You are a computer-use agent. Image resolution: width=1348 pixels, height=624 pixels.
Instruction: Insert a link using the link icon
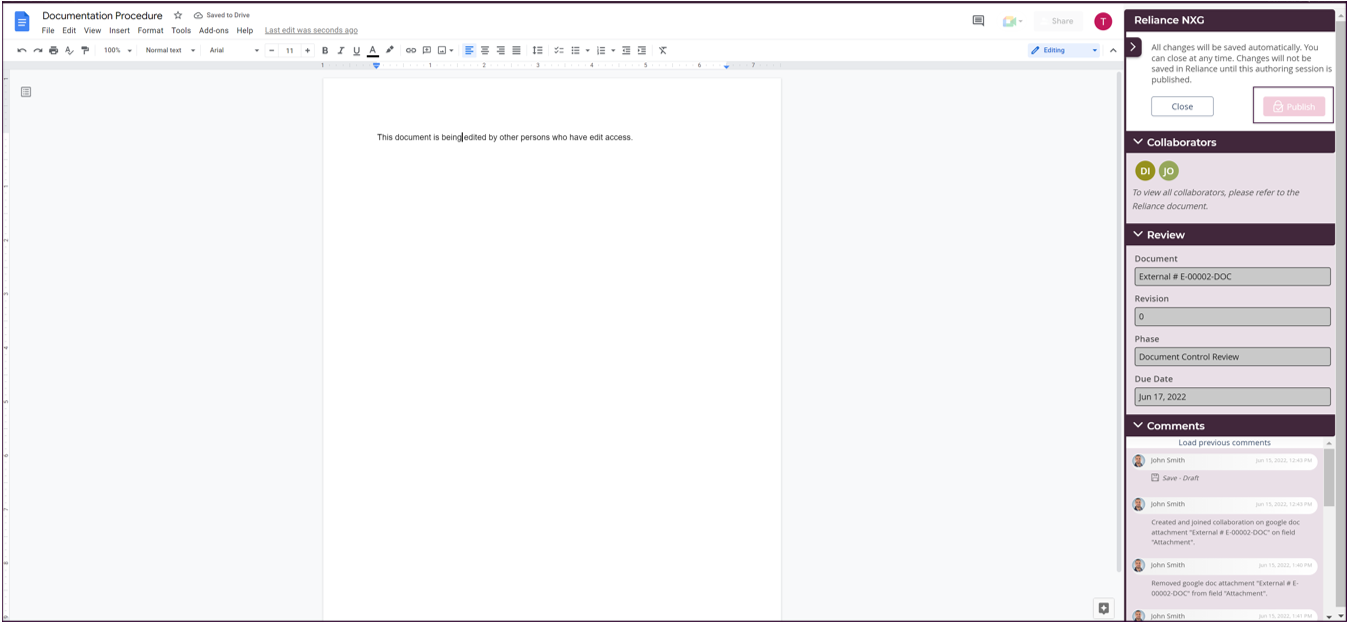click(x=410, y=50)
